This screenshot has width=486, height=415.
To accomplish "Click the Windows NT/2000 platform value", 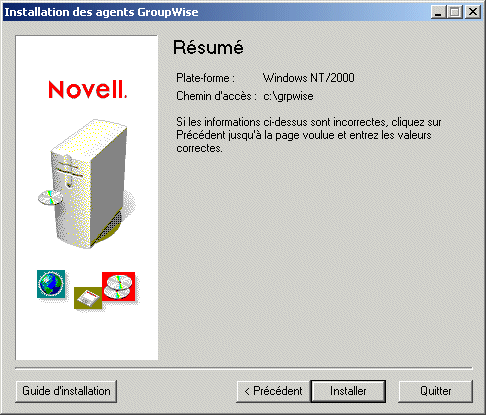I will click(x=309, y=78).
